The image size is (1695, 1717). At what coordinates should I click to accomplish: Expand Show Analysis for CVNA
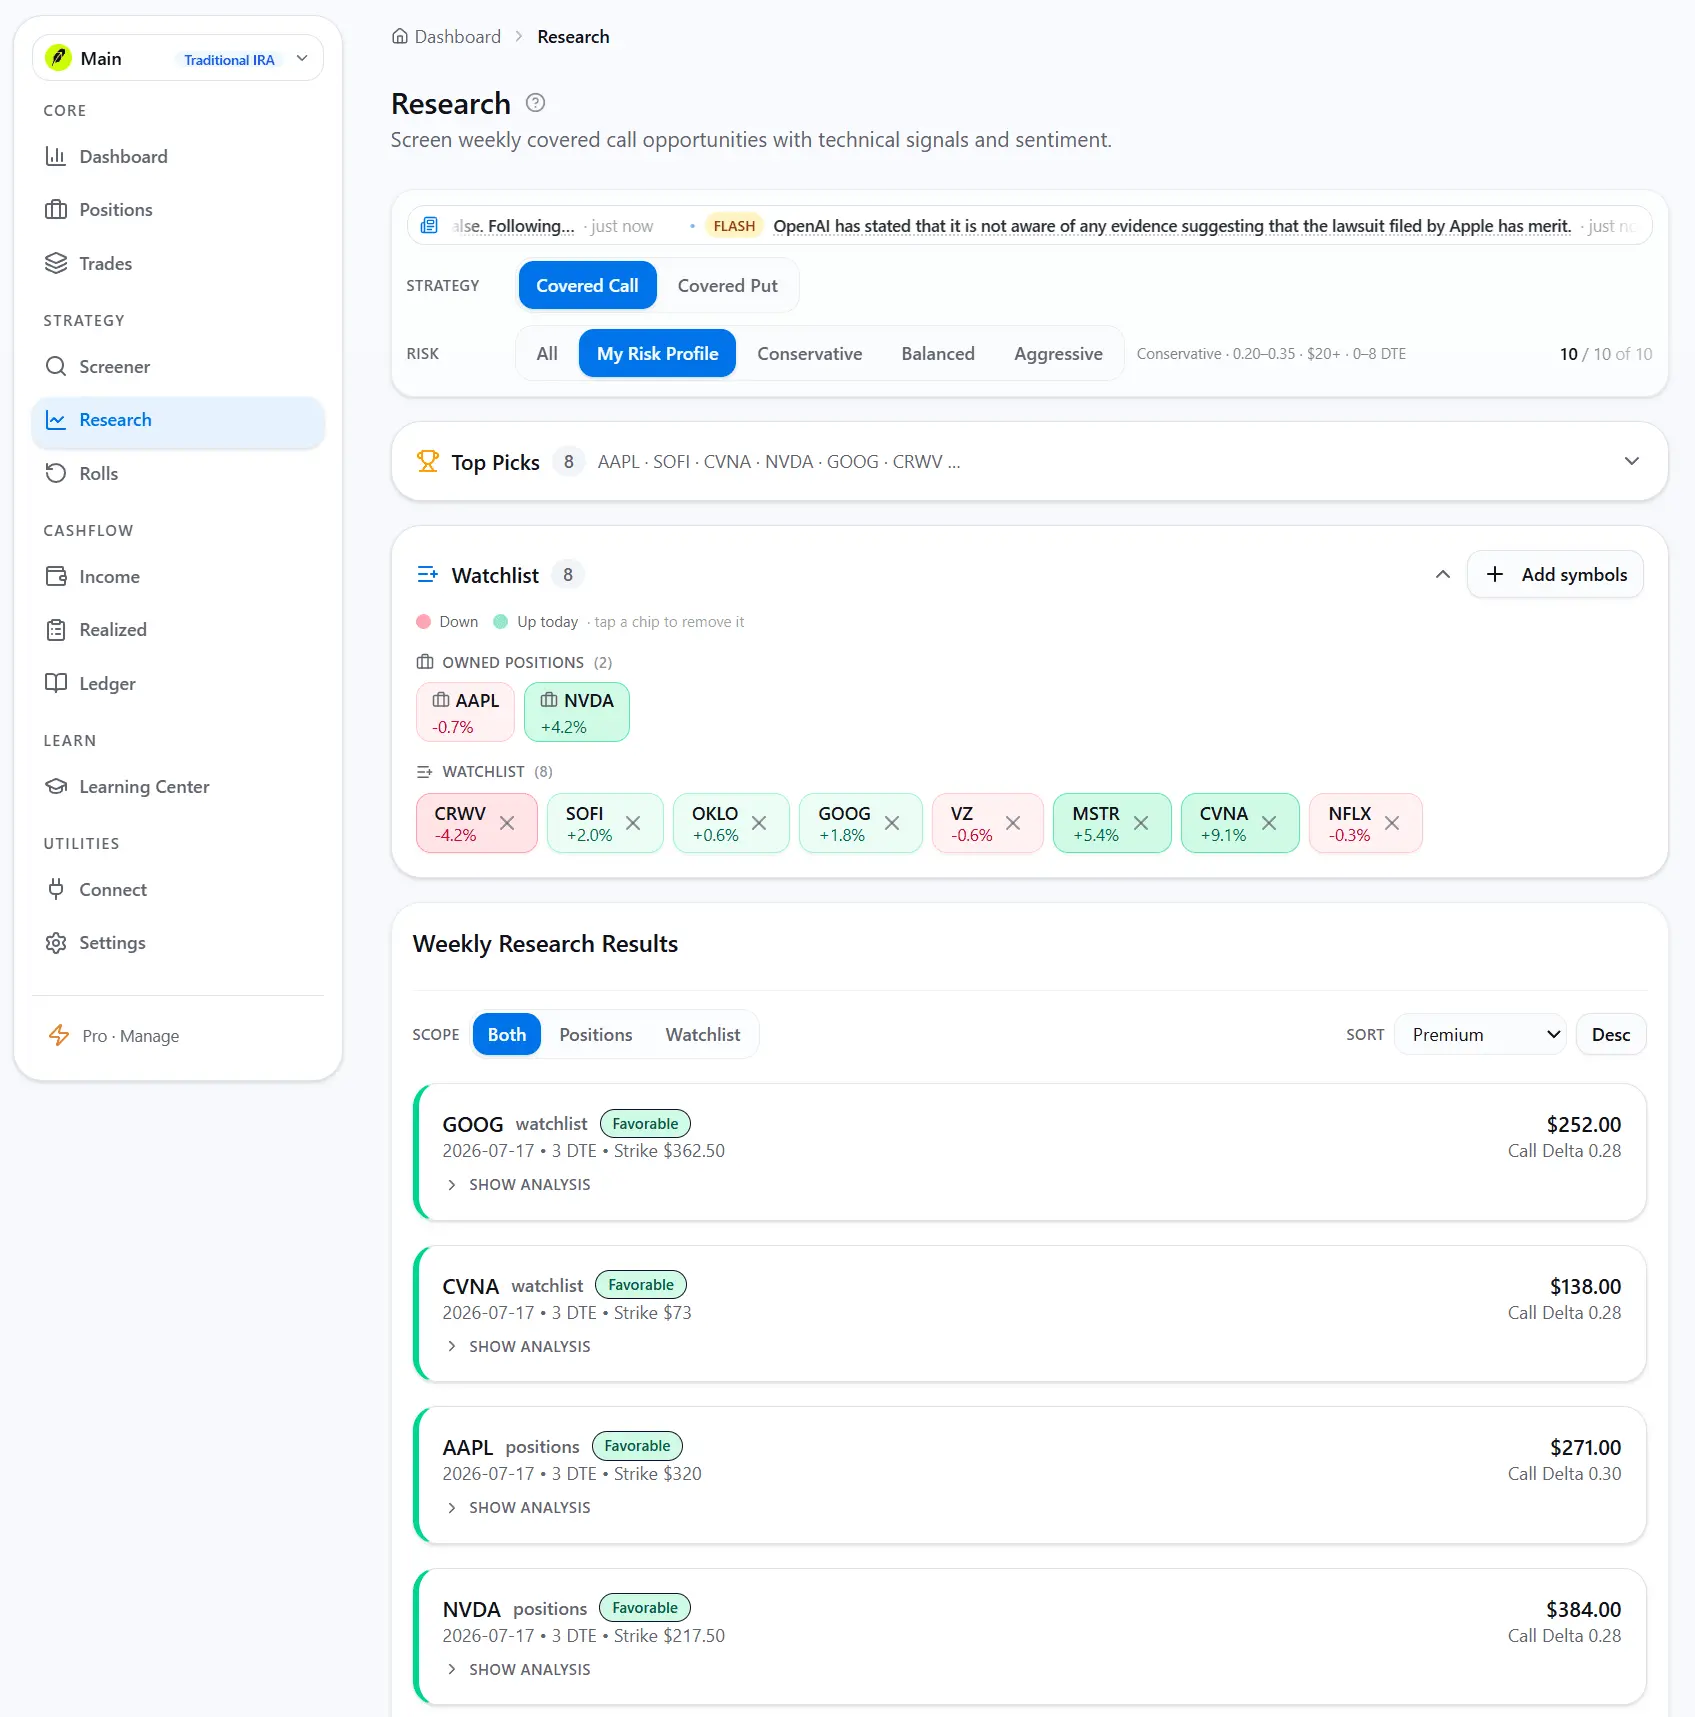click(x=519, y=1346)
